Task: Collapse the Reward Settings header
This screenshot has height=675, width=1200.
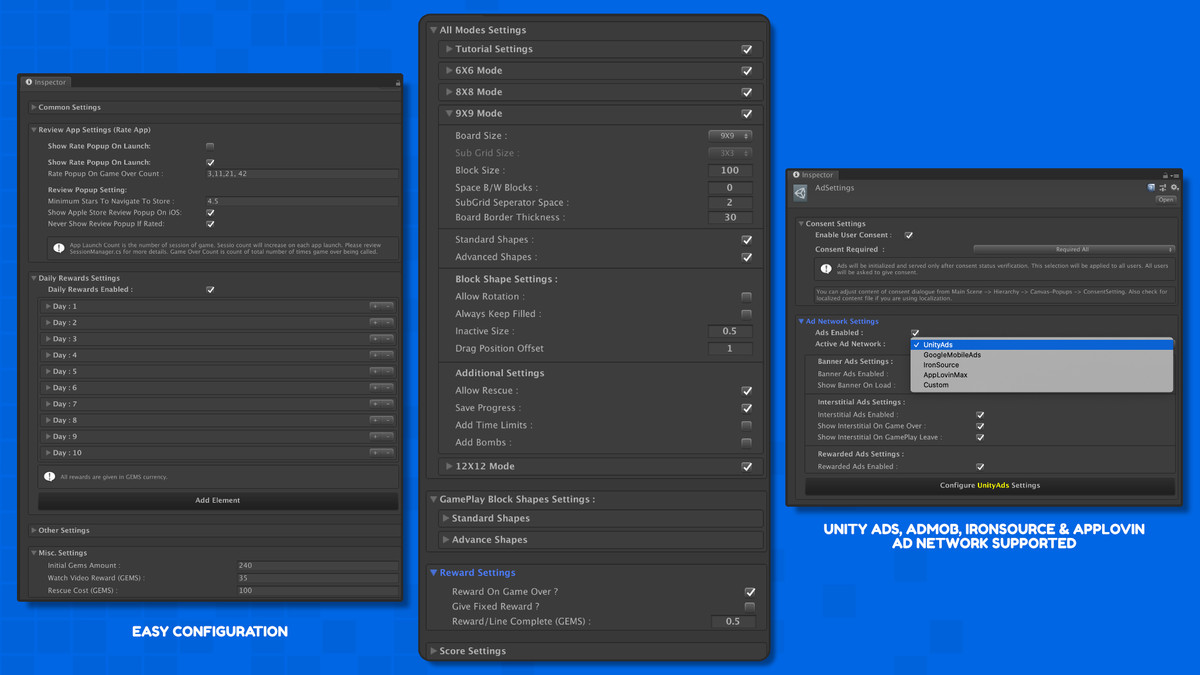Action: click(x=433, y=573)
